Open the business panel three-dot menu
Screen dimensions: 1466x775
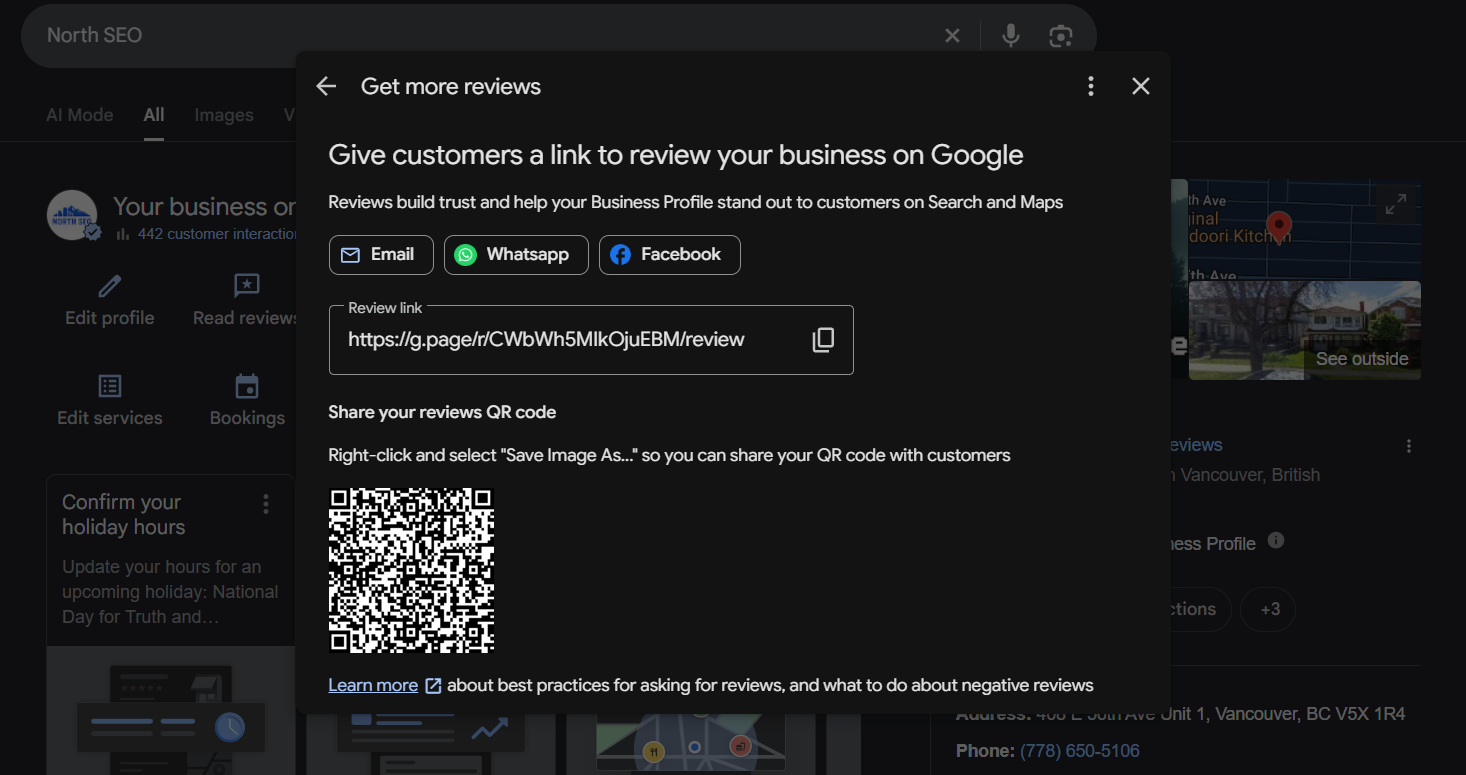[x=1409, y=446]
